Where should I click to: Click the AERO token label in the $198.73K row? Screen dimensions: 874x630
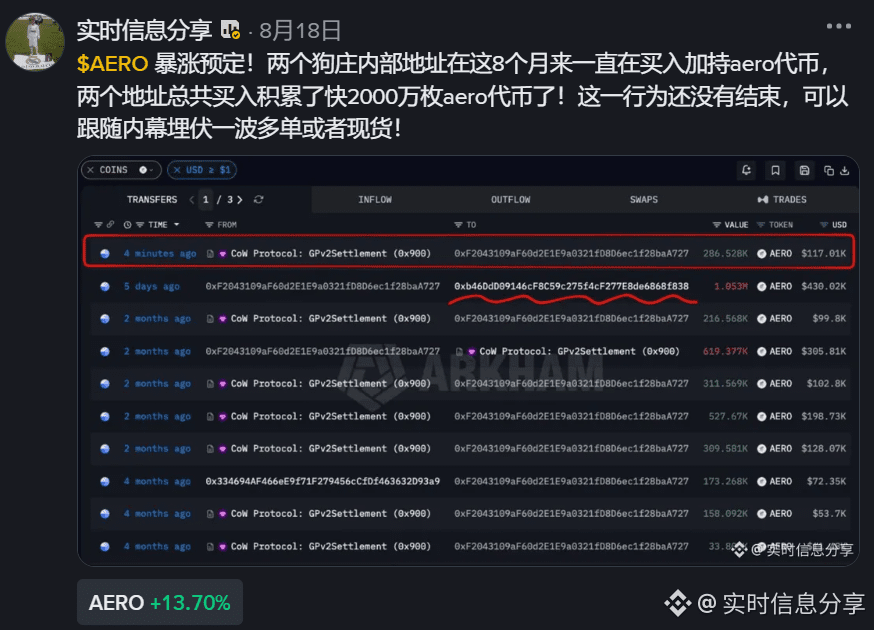(780, 416)
